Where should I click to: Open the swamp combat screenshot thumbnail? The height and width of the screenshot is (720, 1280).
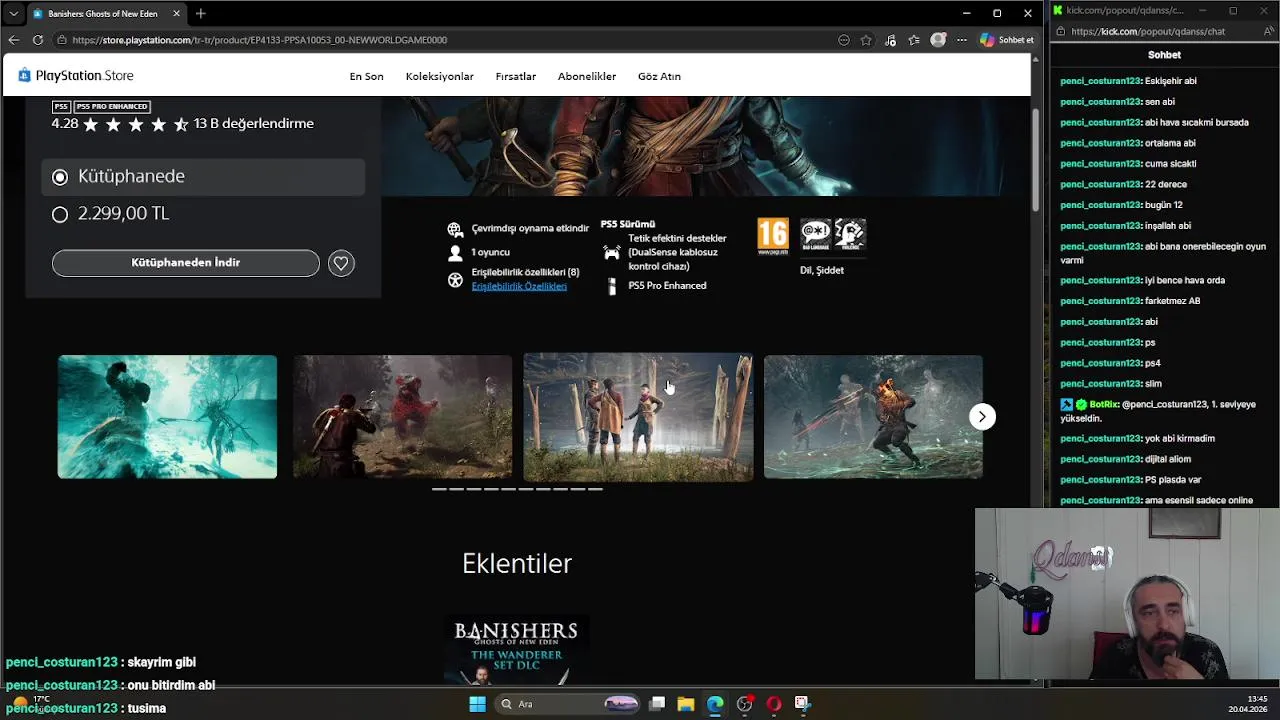pyautogui.click(x=873, y=417)
